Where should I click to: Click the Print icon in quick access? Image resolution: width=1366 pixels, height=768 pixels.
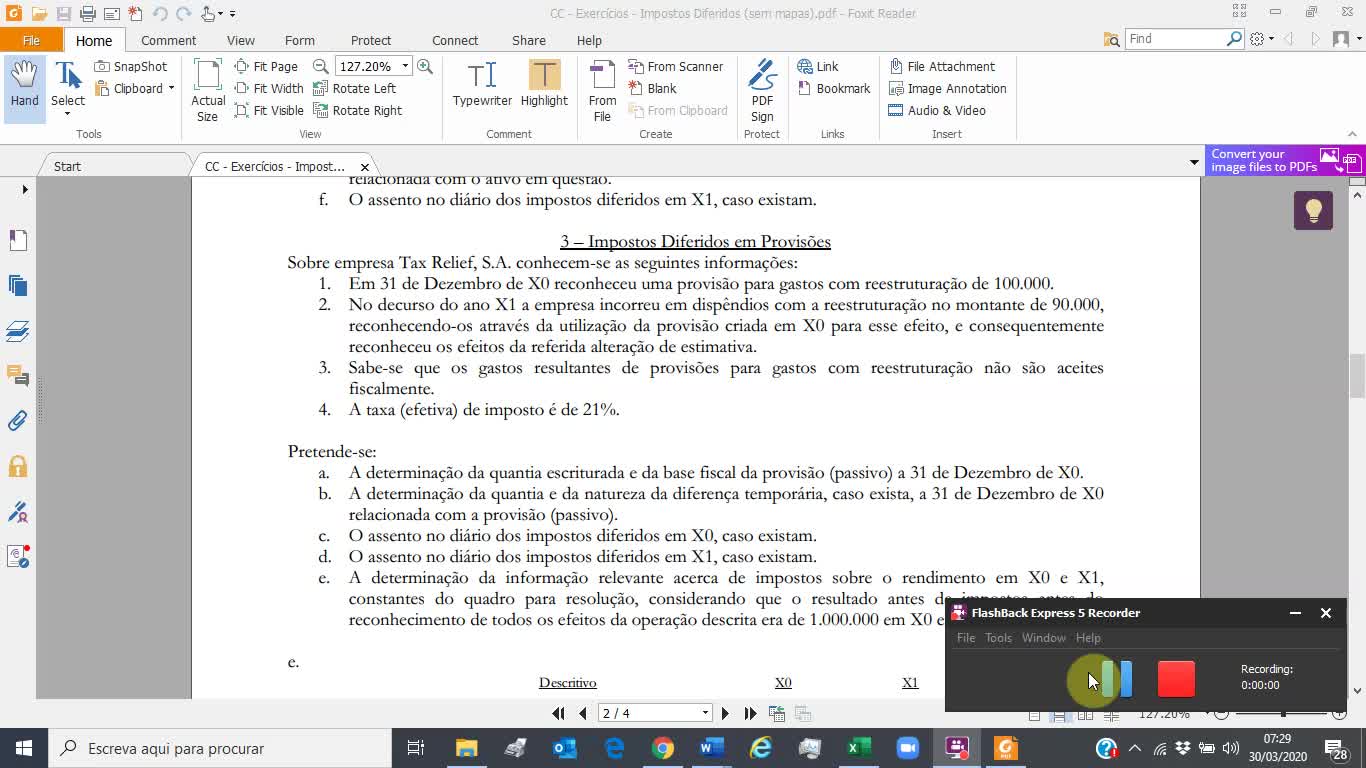coord(87,14)
